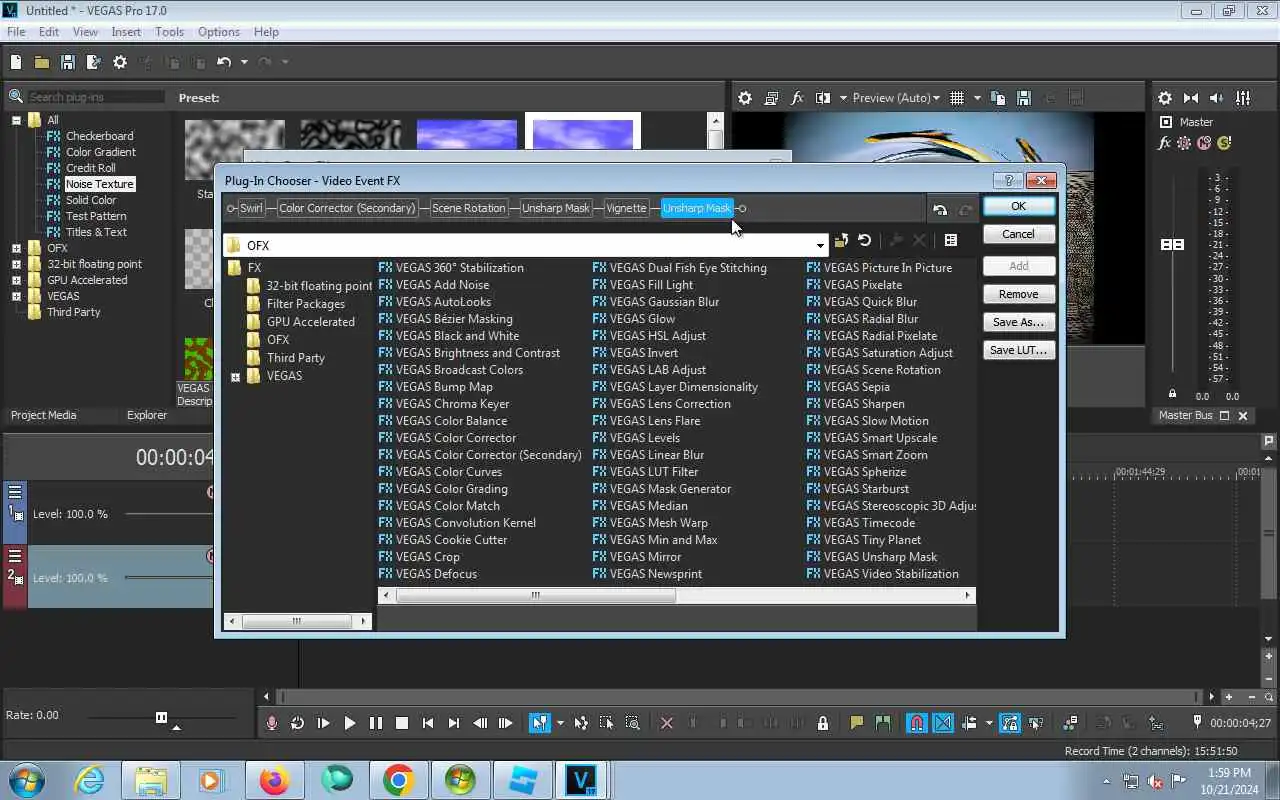Click the Cancel button

1018,234
